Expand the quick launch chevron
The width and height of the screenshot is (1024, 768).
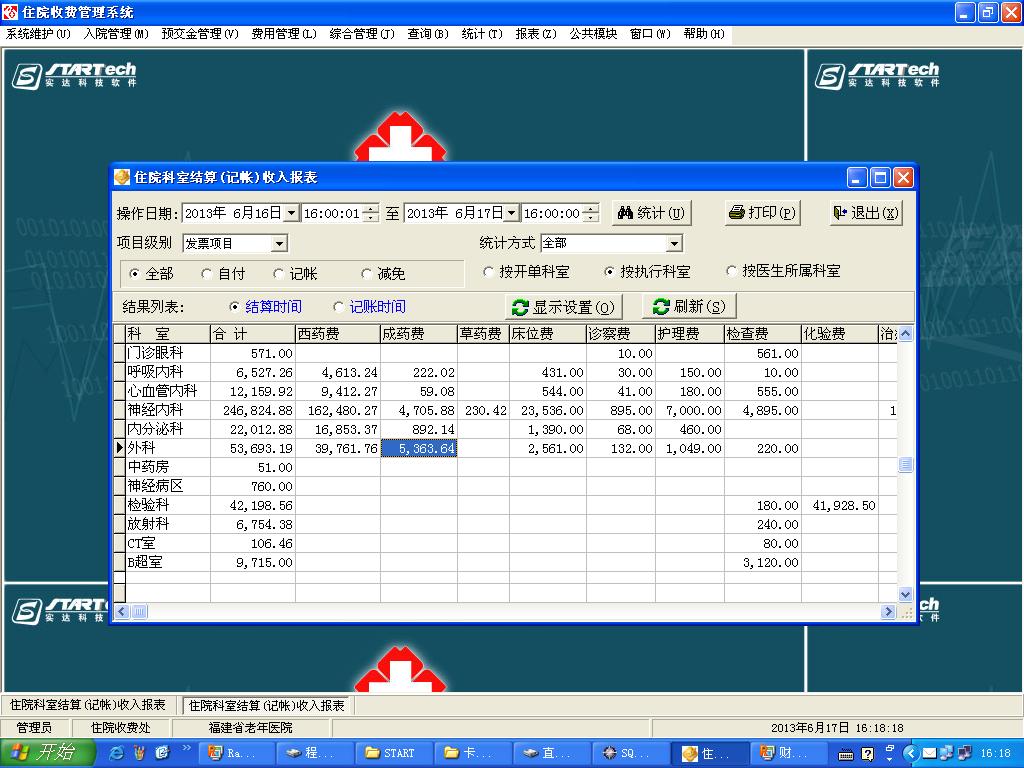click(186, 748)
